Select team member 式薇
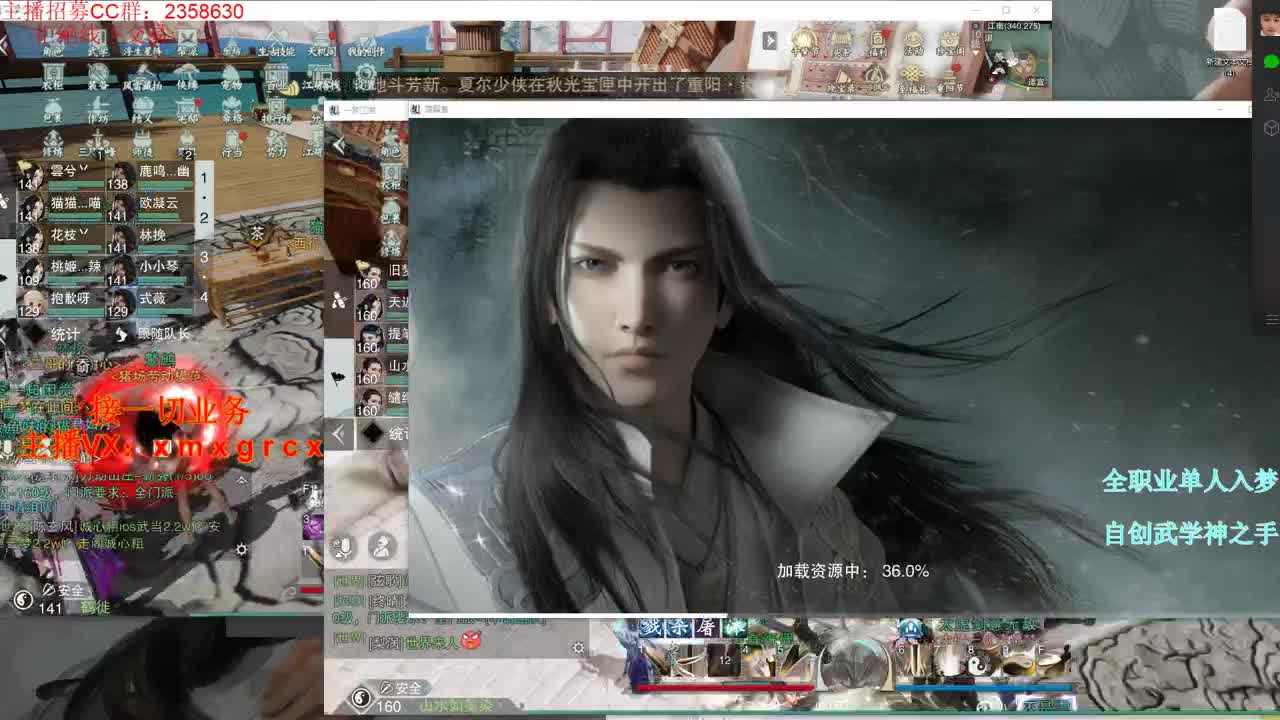The image size is (1280, 720). 149,304
